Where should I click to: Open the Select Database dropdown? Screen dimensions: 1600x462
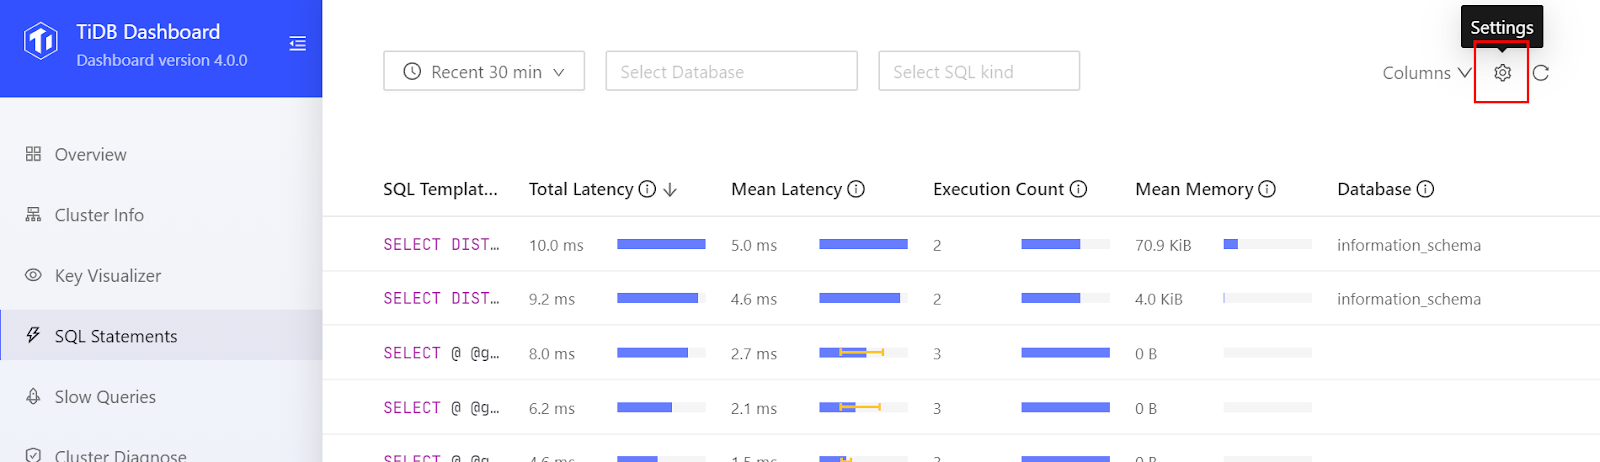[x=731, y=72]
